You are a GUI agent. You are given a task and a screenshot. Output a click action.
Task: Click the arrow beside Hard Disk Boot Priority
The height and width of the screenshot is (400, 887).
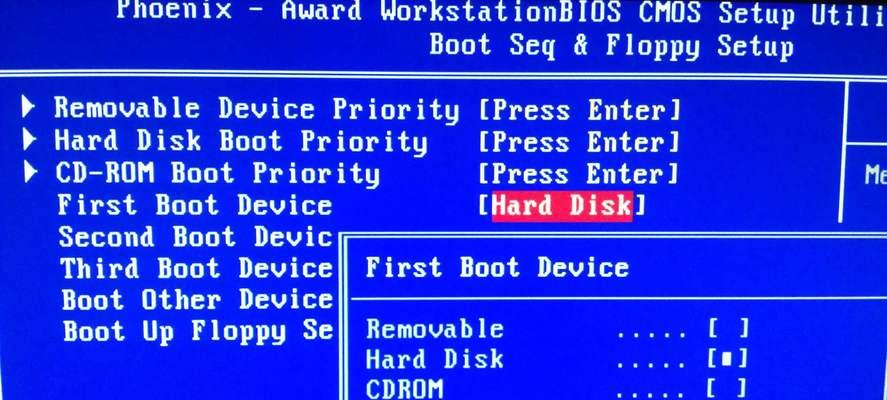30,140
